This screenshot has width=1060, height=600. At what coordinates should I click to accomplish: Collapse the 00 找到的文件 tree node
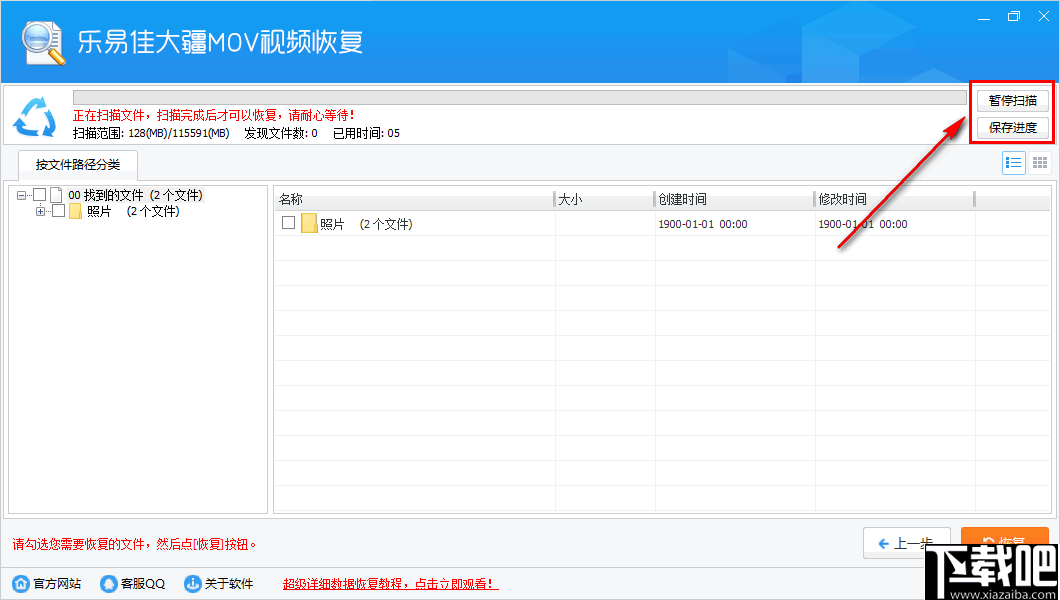click(22, 194)
